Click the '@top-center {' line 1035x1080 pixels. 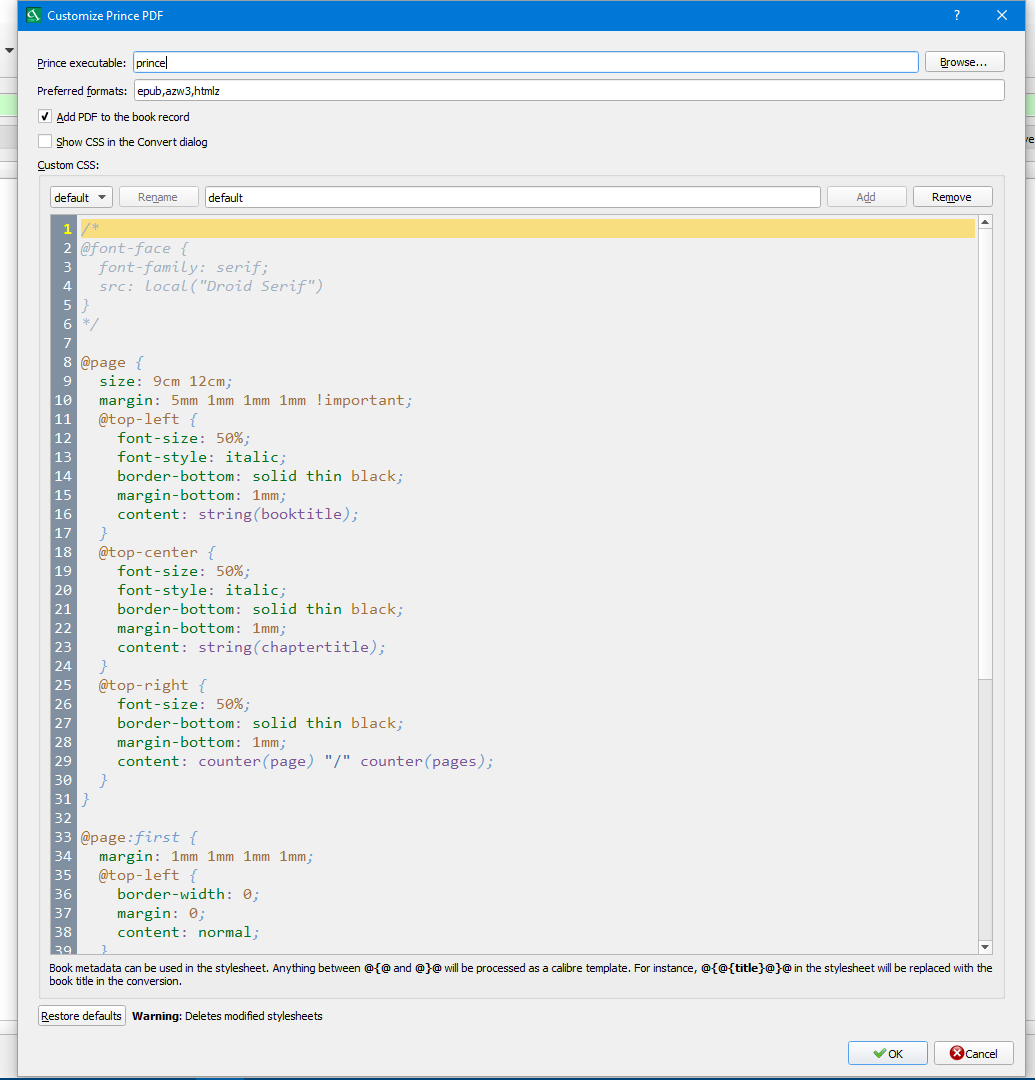tap(157, 552)
